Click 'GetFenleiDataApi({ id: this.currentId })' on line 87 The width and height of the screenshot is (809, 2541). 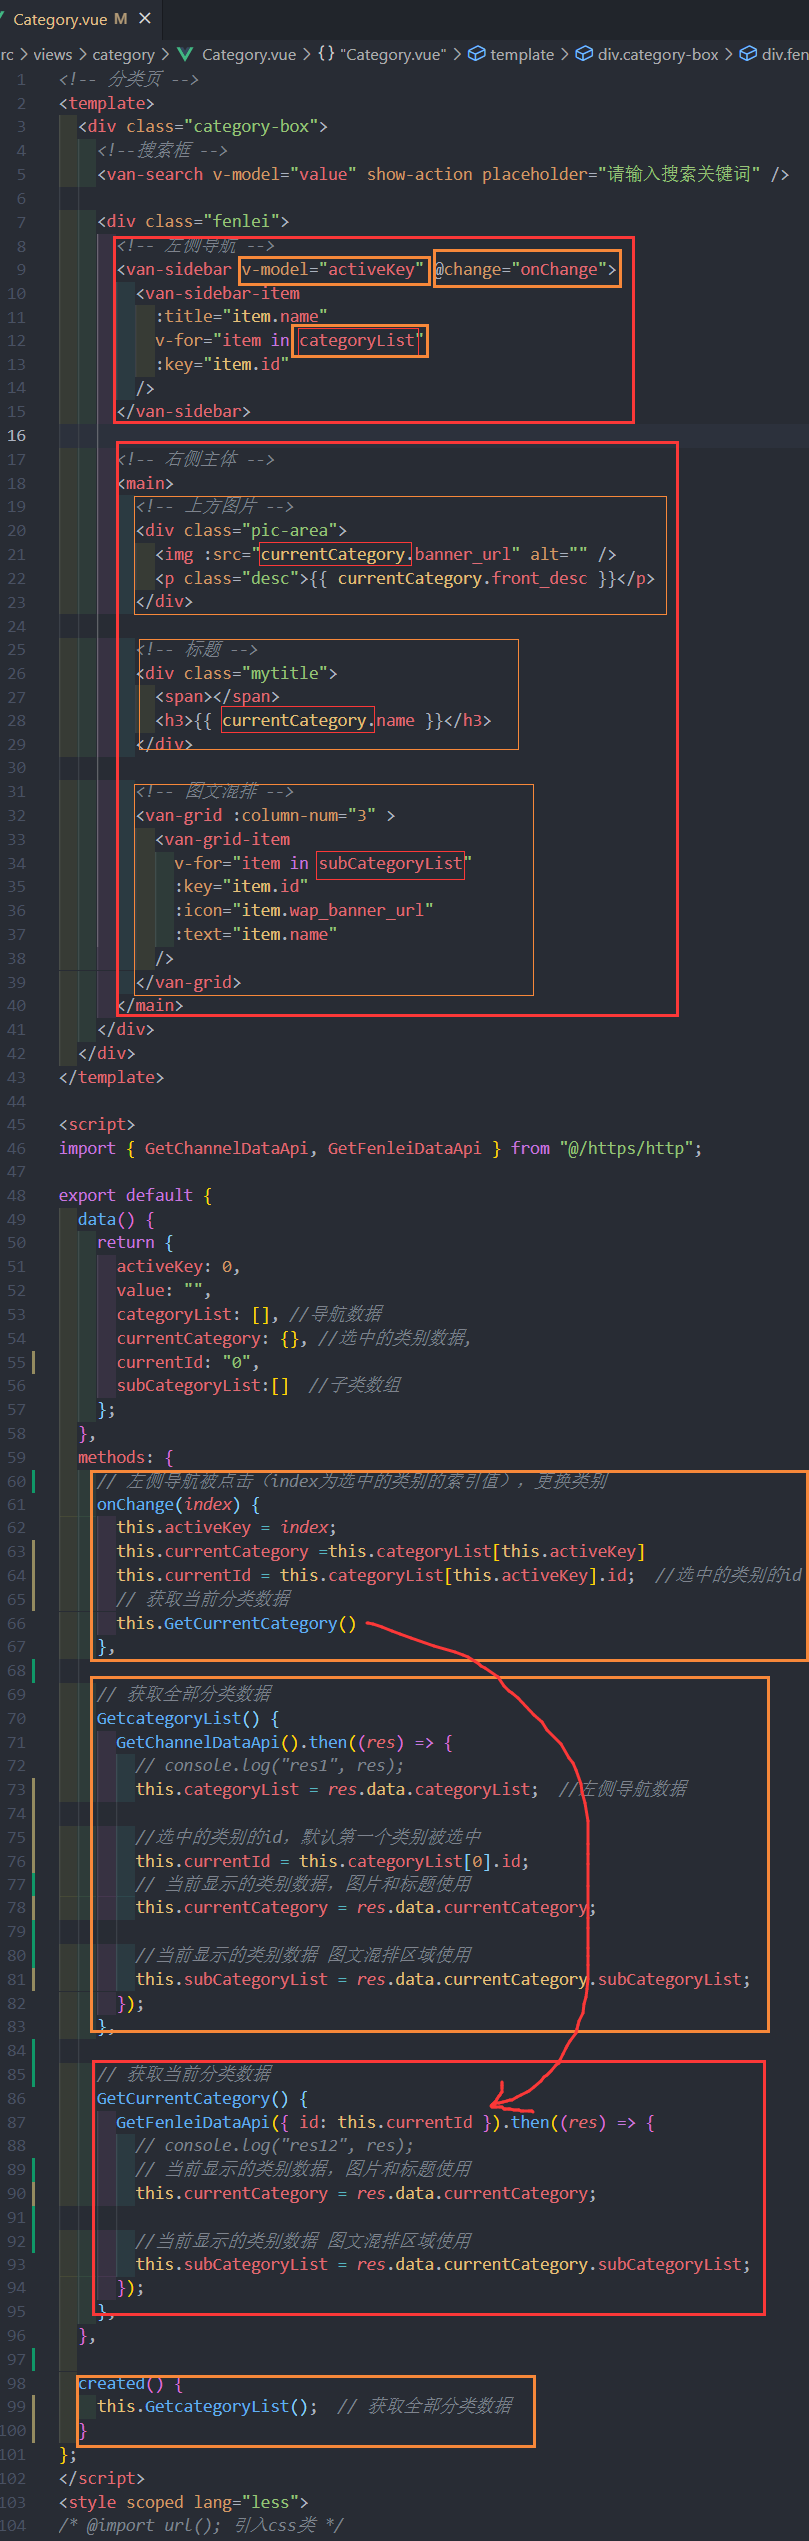309,2122
